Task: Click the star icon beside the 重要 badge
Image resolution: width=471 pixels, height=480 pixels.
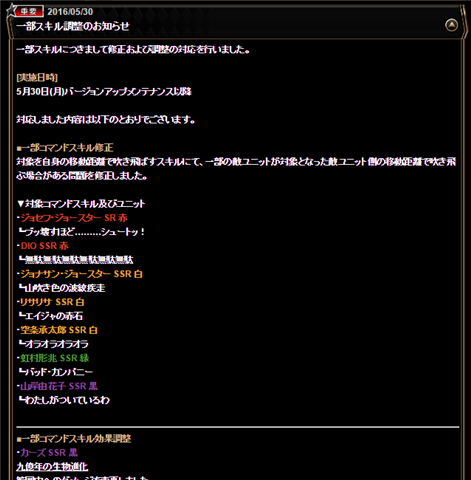Action: 11,10
